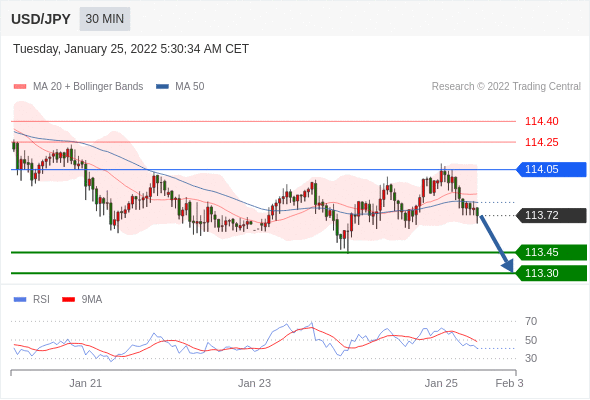
Task: Click the Jan 21 date axis label
Action: click(x=85, y=383)
